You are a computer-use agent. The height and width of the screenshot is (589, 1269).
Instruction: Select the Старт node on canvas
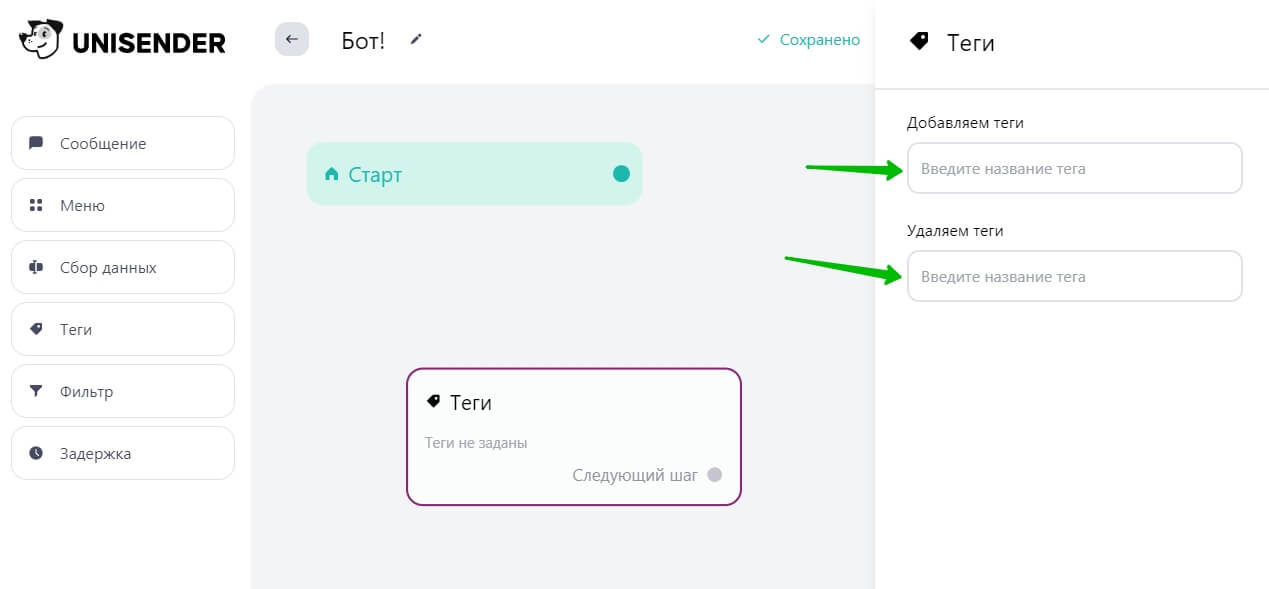tap(474, 174)
